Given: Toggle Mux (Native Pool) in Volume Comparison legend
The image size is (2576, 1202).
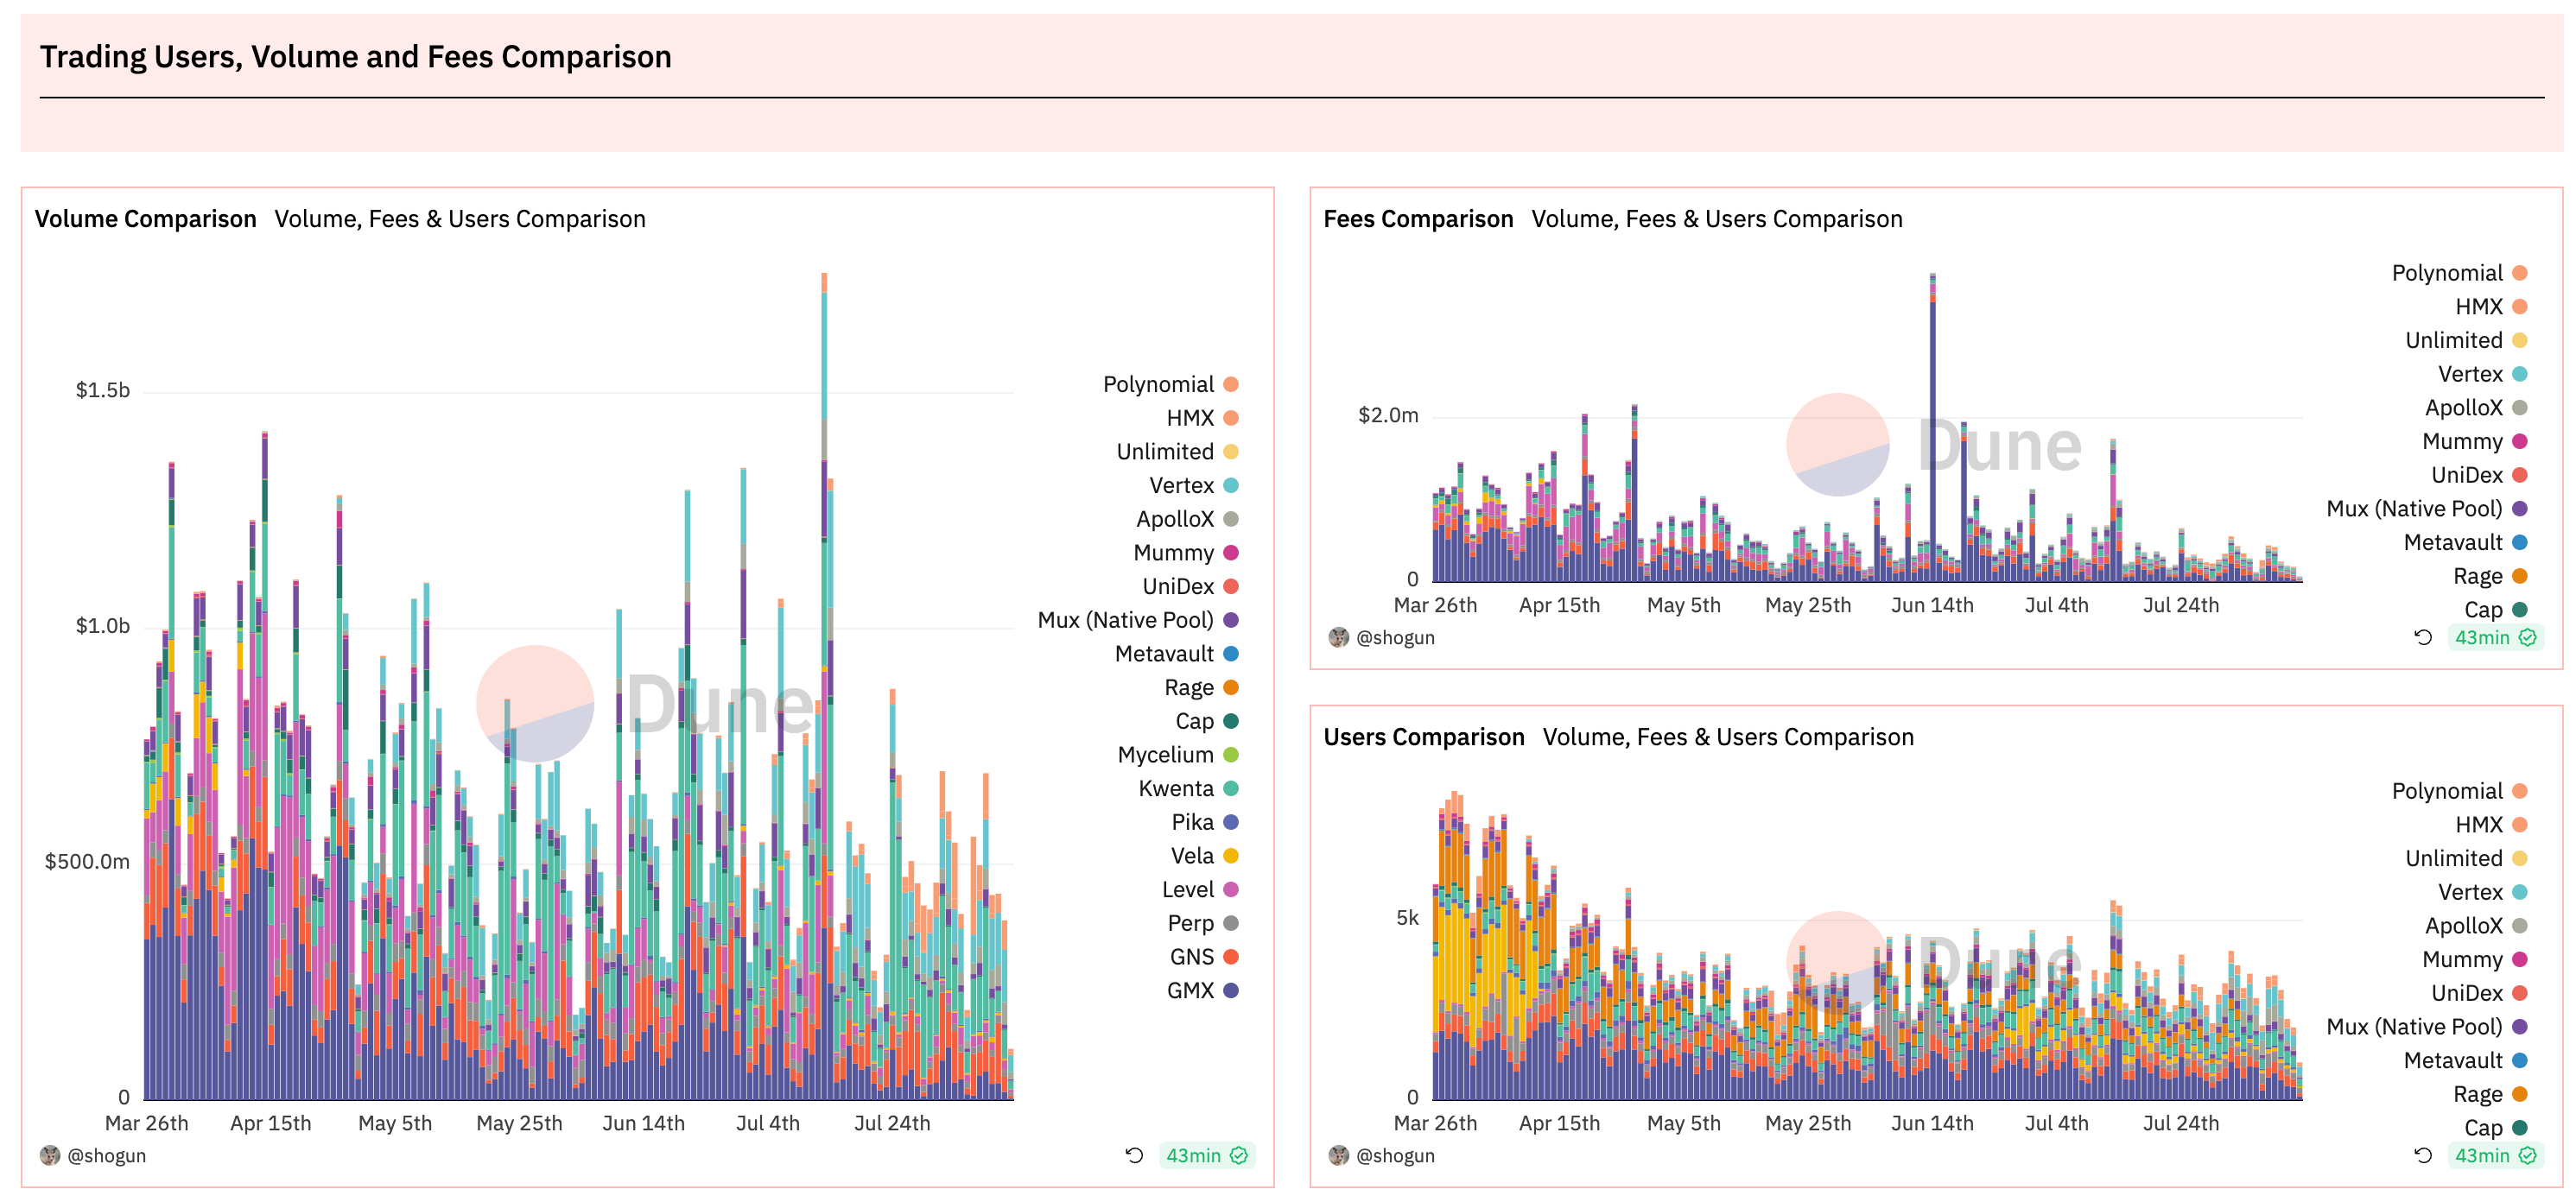Looking at the screenshot, I should tap(1138, 620).
